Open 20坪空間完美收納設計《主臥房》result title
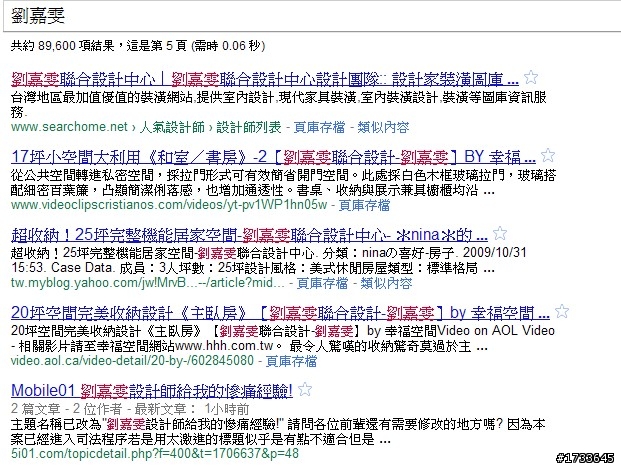The height and width of the screenshot is (466, 621). (x=280, y=314)
